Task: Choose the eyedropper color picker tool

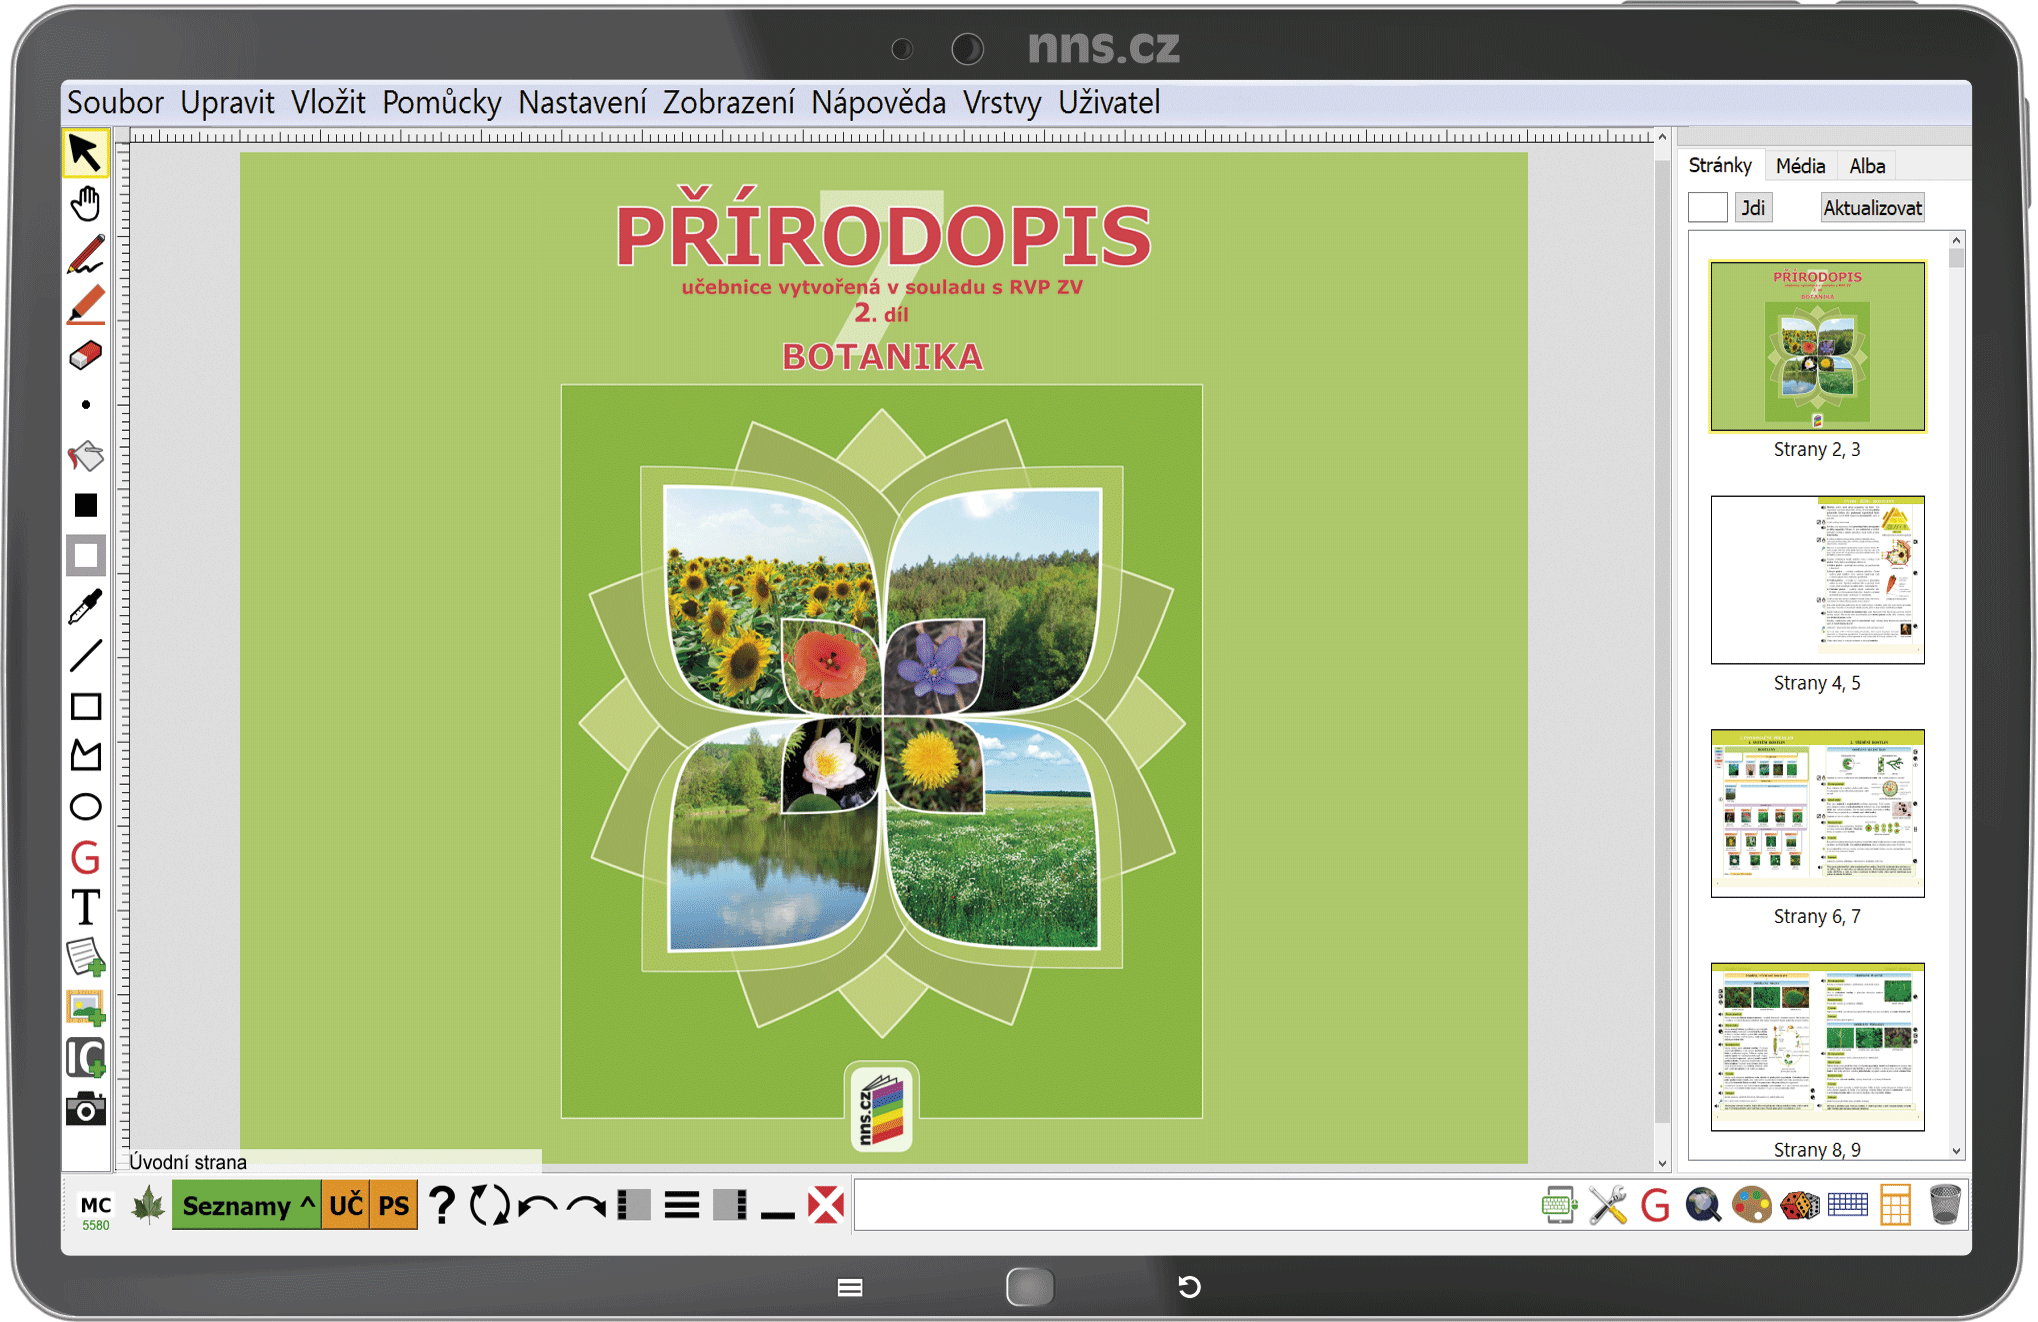Action: click(x=86, y=606)
